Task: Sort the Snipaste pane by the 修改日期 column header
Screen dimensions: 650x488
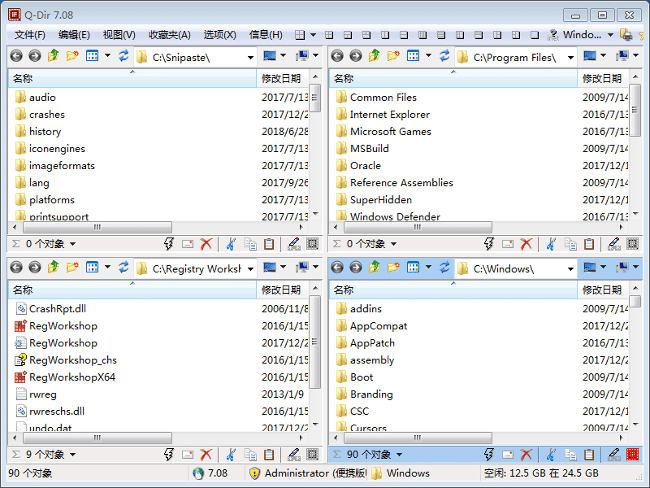Action: [281, 78]
